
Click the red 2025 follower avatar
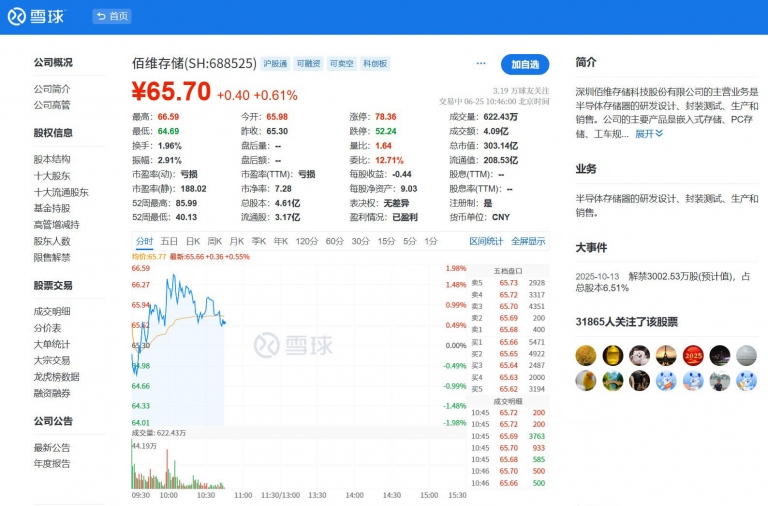[693, 355]
